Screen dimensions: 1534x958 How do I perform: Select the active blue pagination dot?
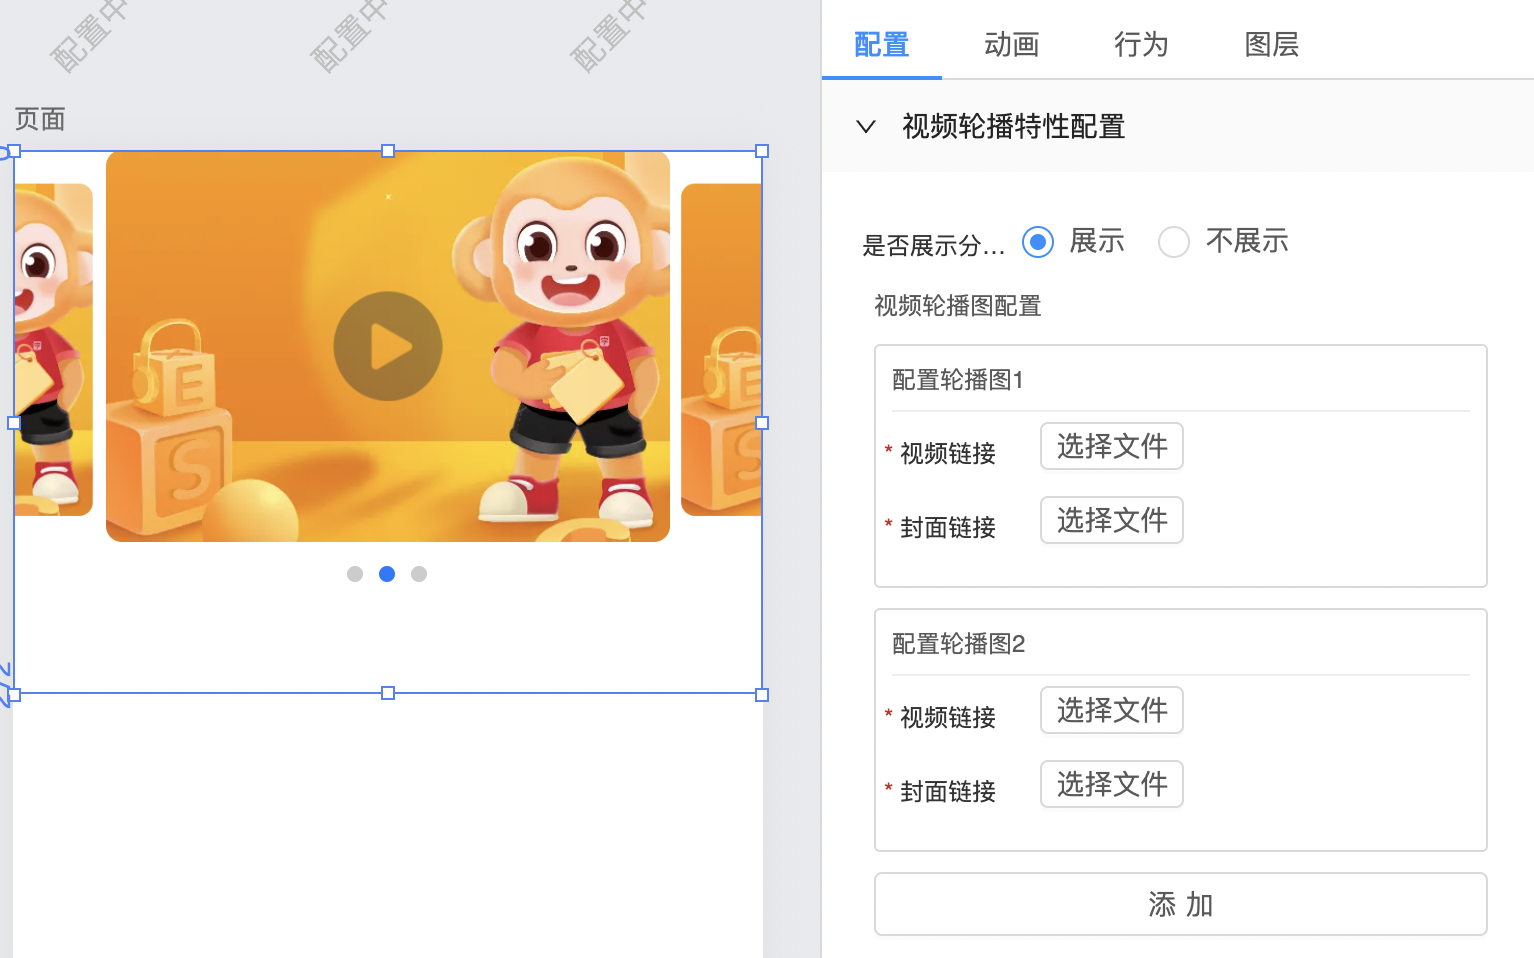387,574
